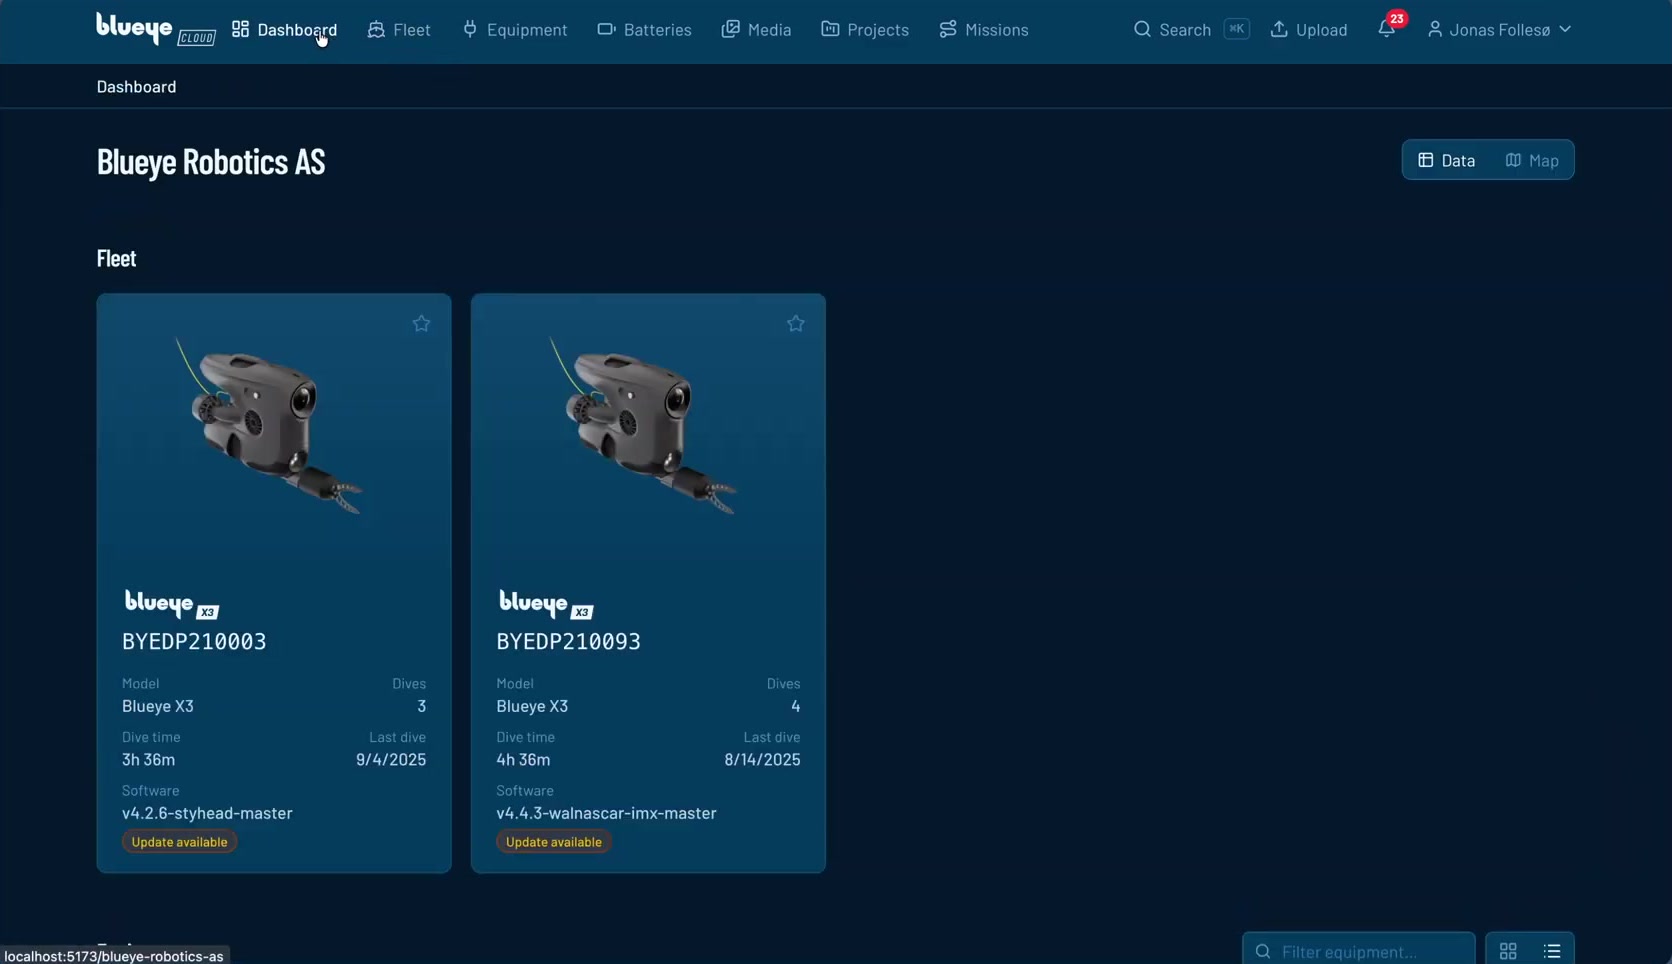
Task: Open the BYEDP210093 drone image
Action: point(644,426)
